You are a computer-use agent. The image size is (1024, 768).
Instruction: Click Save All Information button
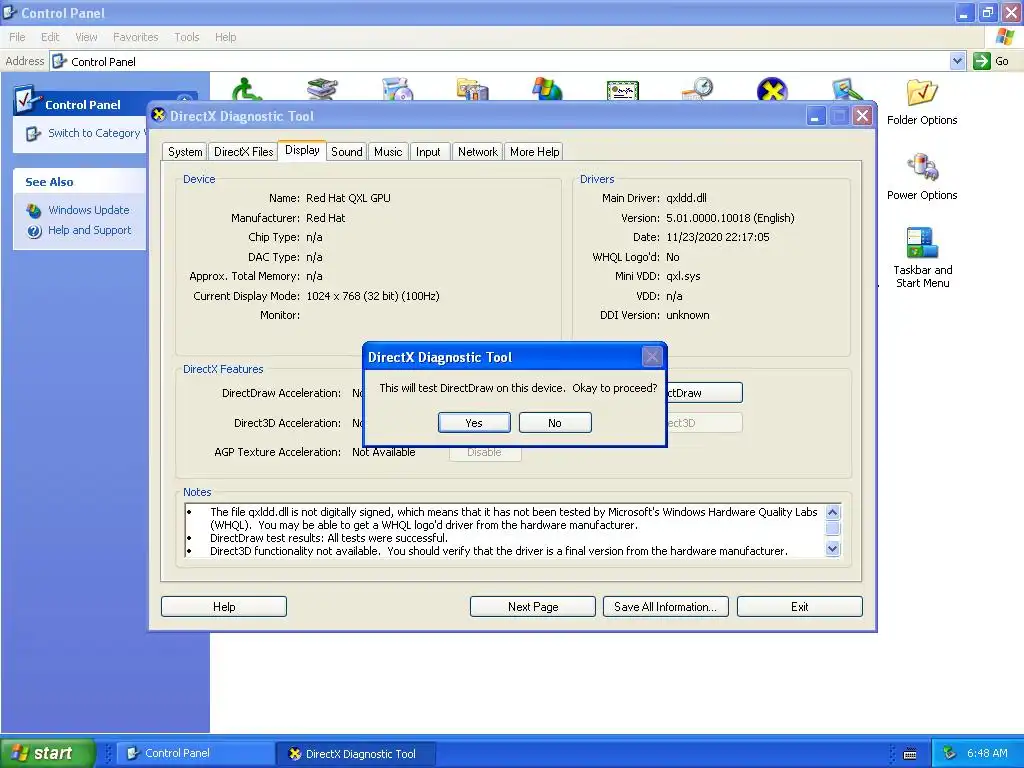click(665, 607)
